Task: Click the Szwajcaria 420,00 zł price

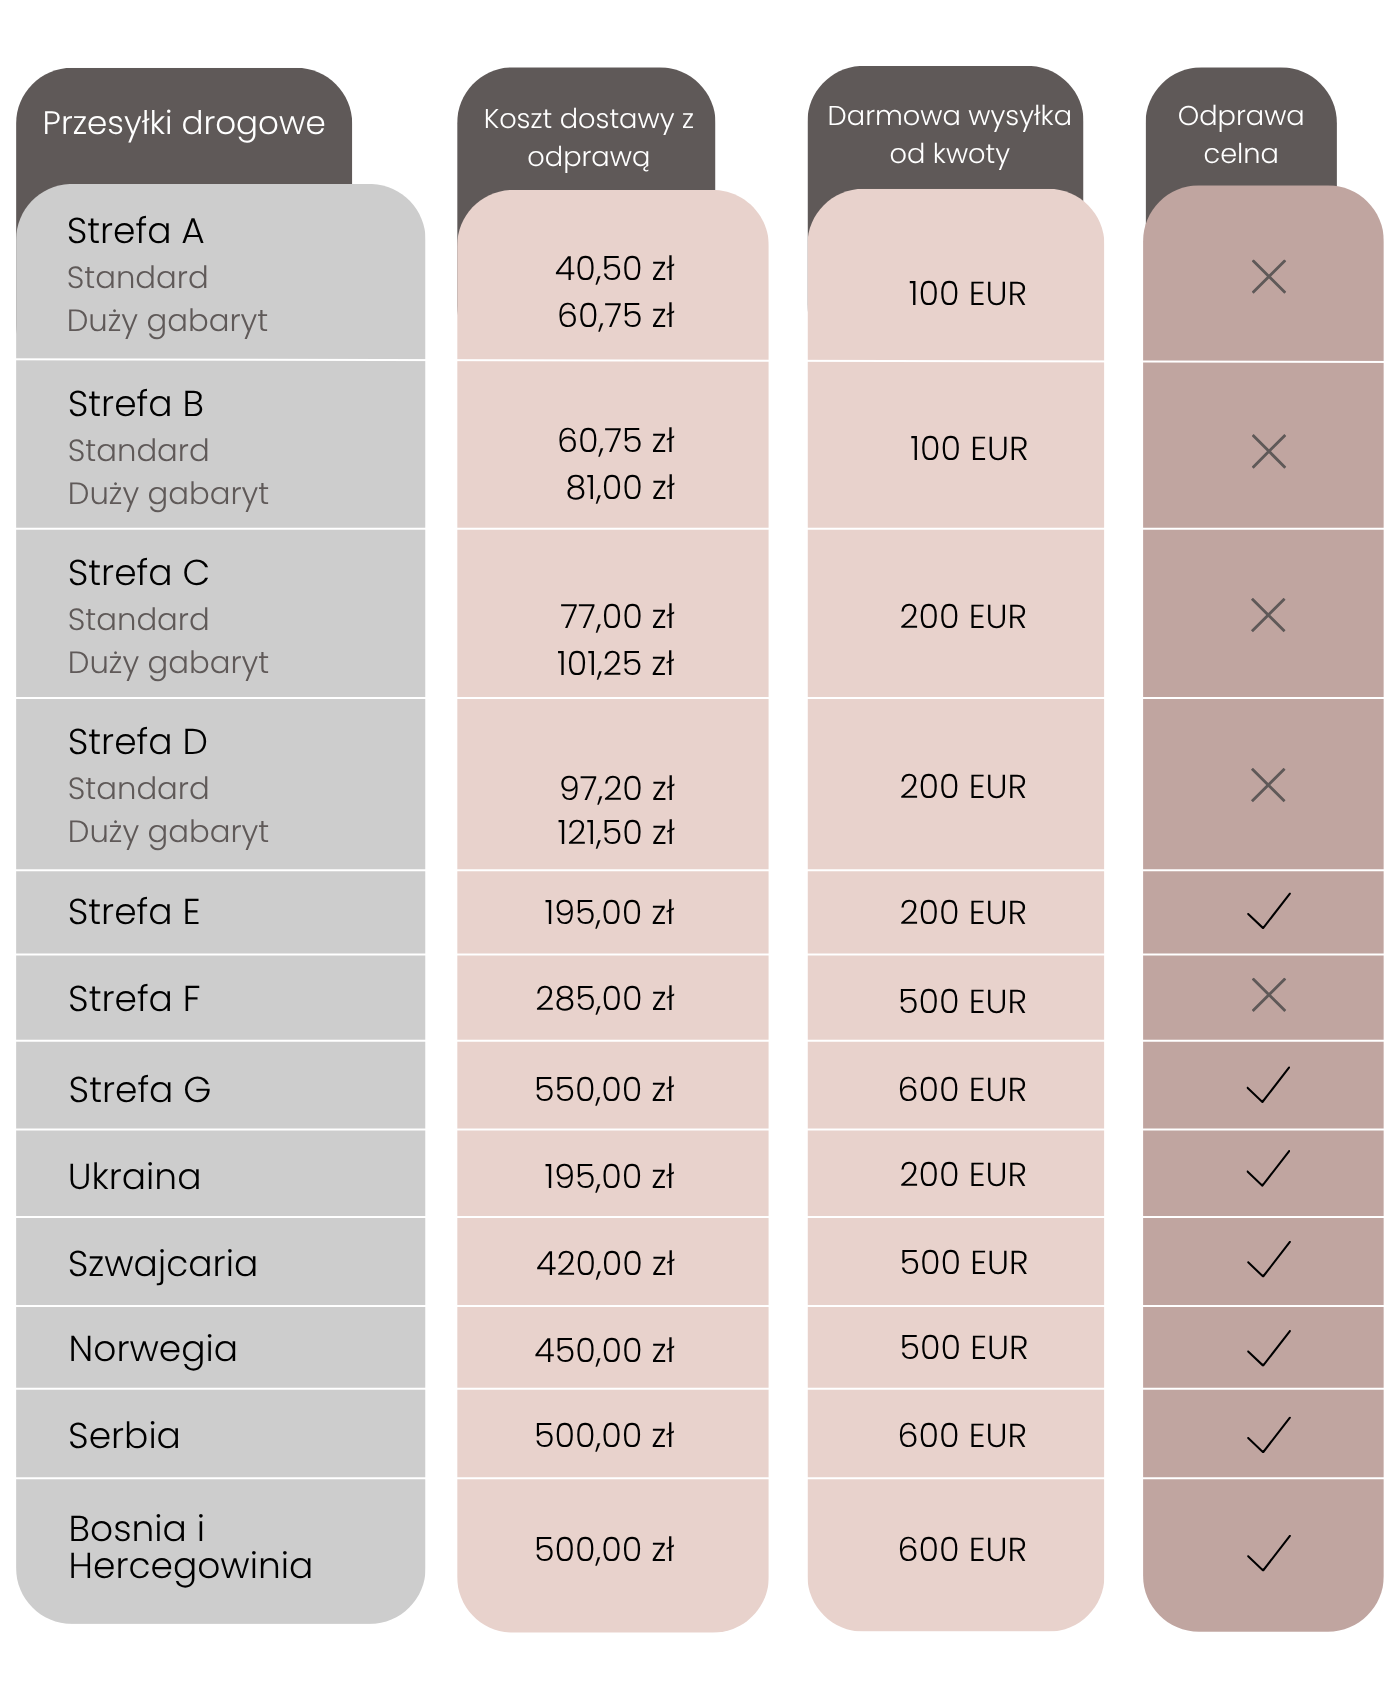Action: [605, 1263]
